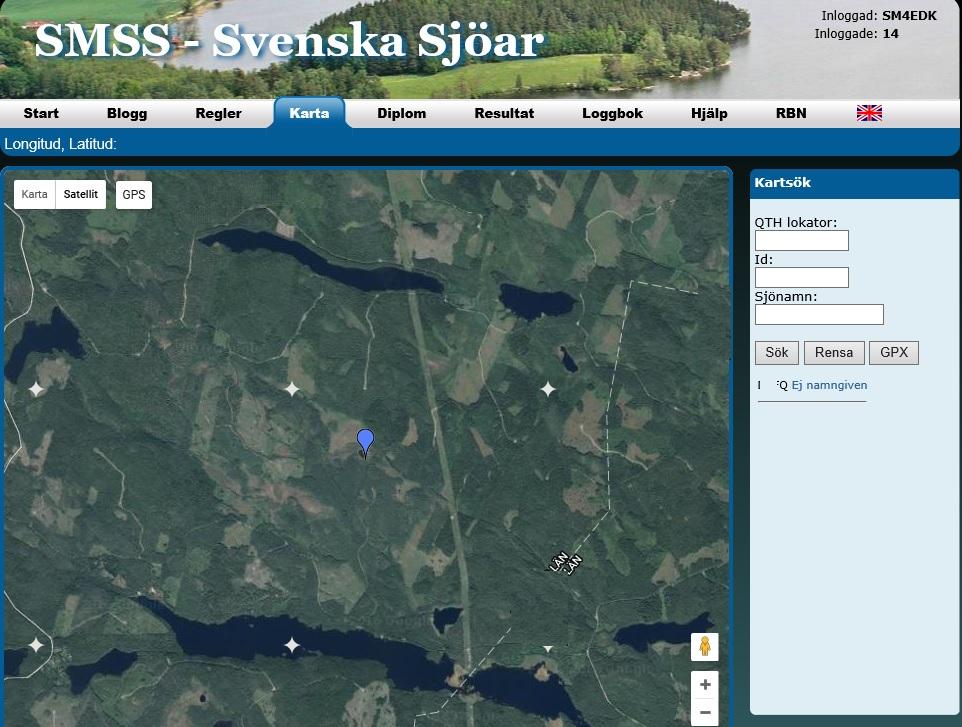Screen dimensions: 962x727
Task: Select the Street View pegman icon
Action: point(704,647)
